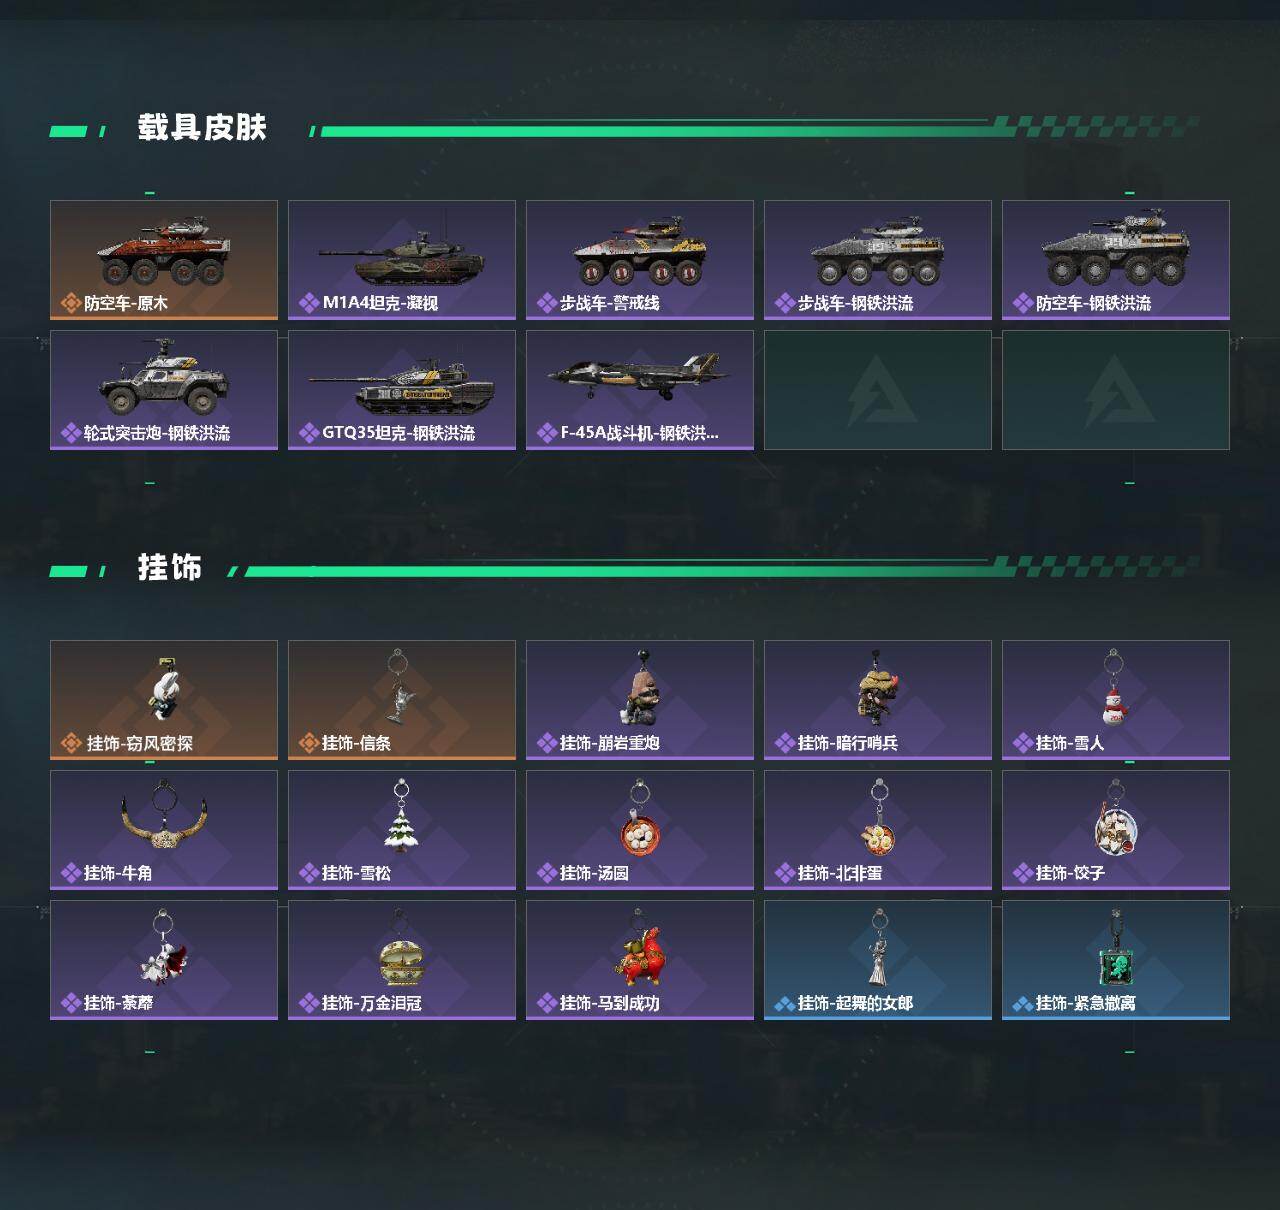The width and height of the screenshot is (1280, 1210).
Task: Click the first empty vehicle skin slot
Action: pos(878,390)
